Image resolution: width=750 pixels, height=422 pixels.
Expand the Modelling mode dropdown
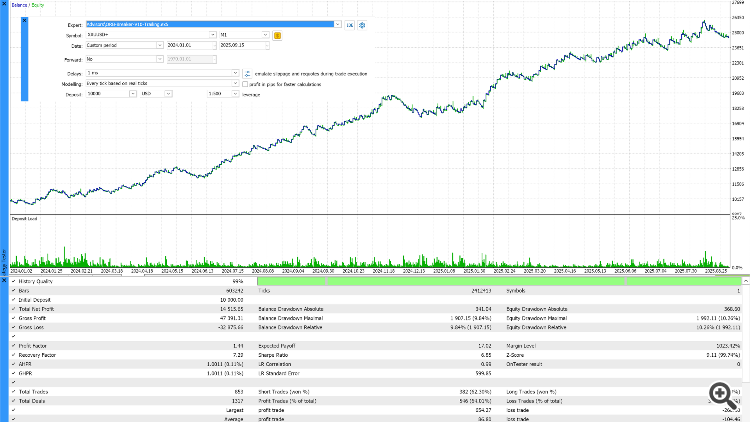tap(235, 84)
